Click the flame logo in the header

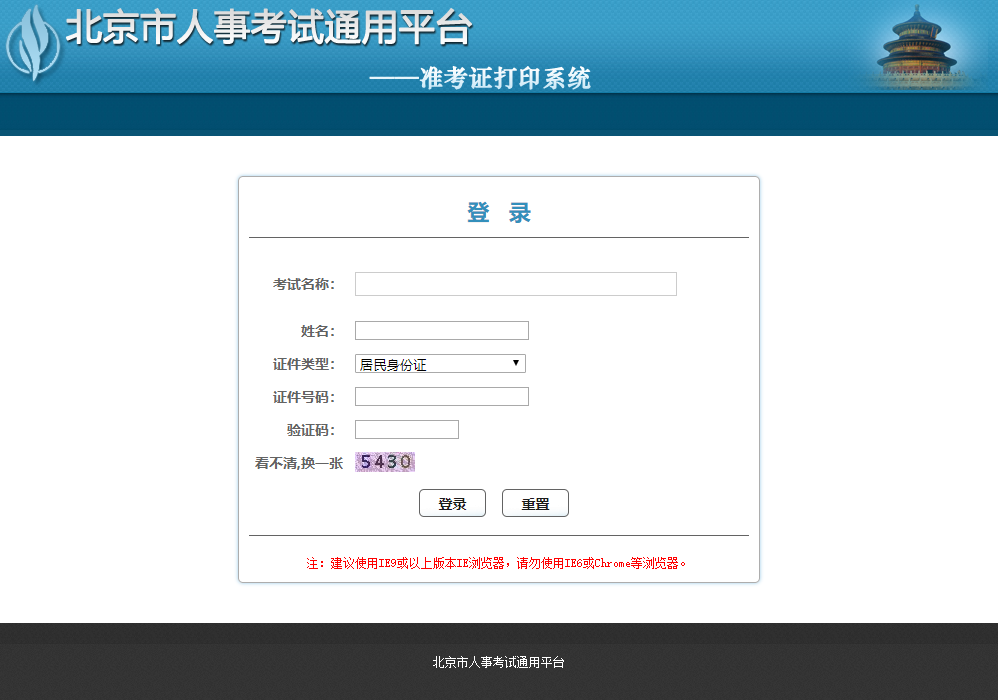(33, 44)
